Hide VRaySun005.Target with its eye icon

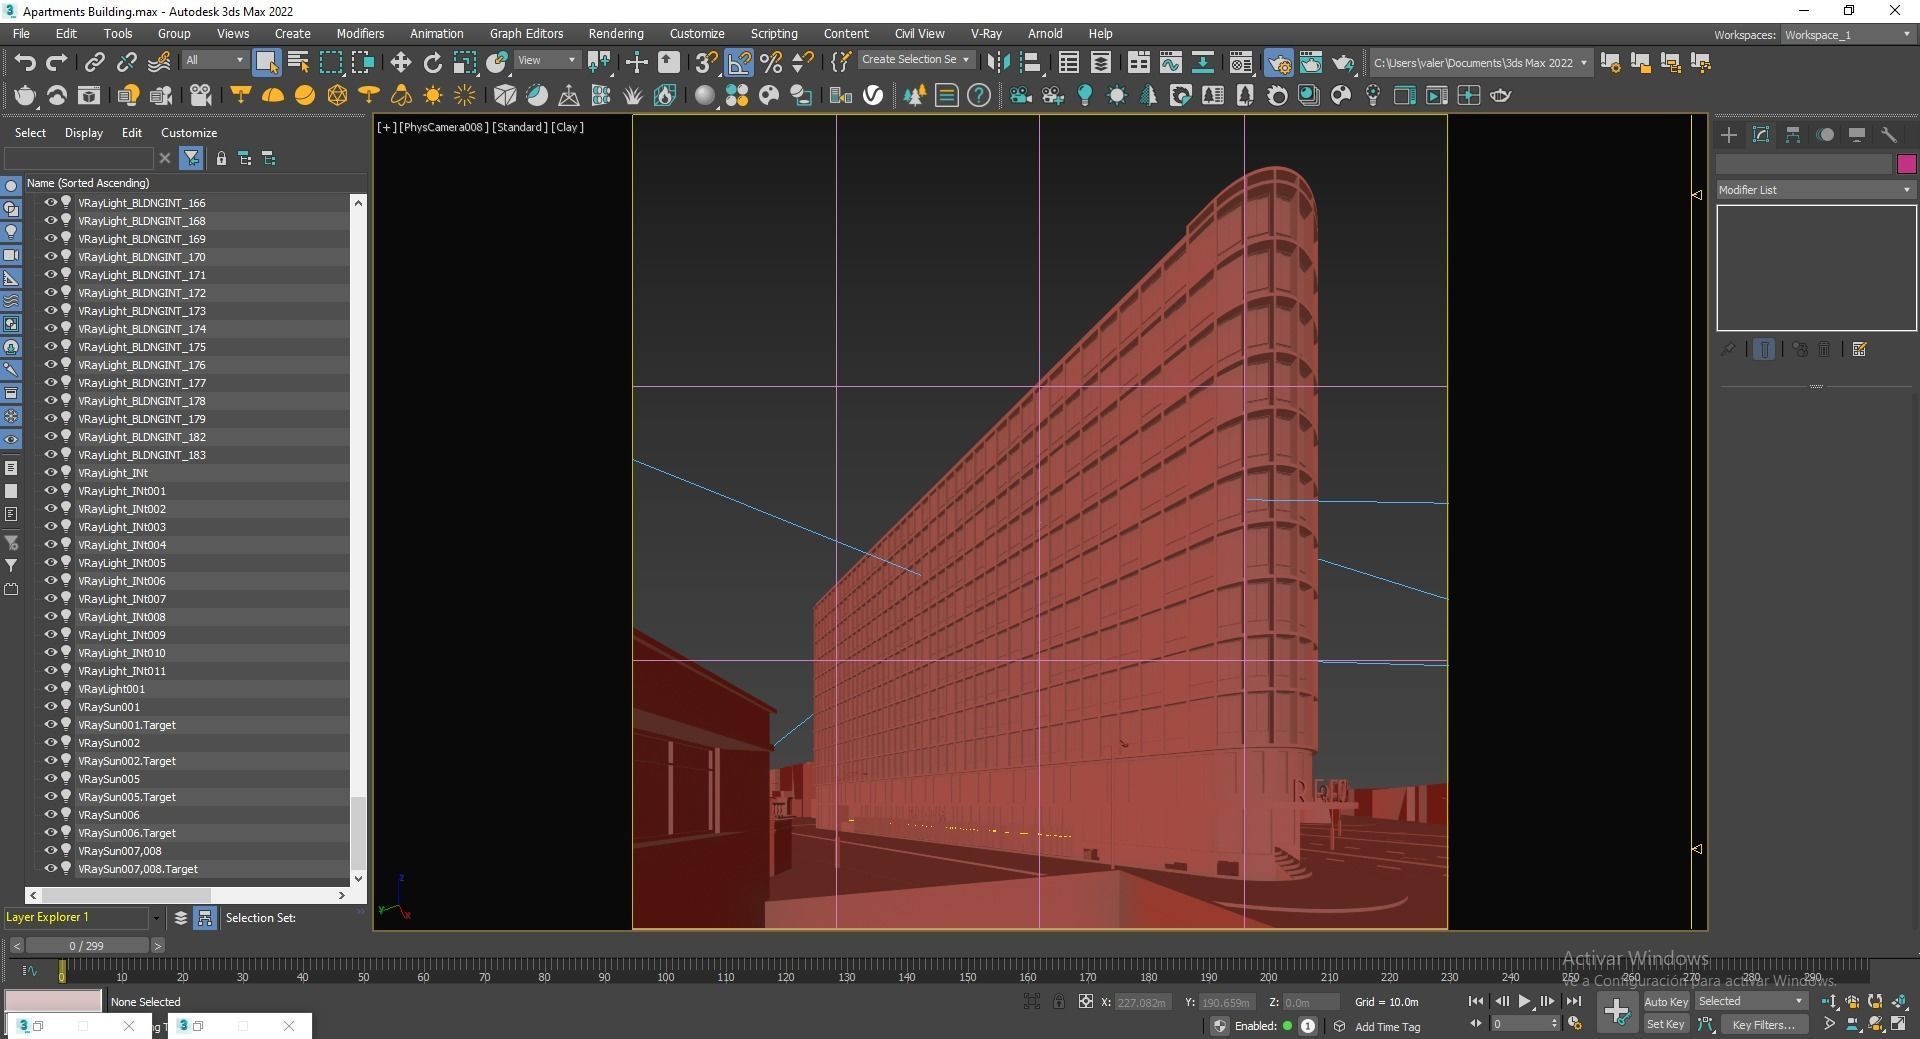click(50, 796)
